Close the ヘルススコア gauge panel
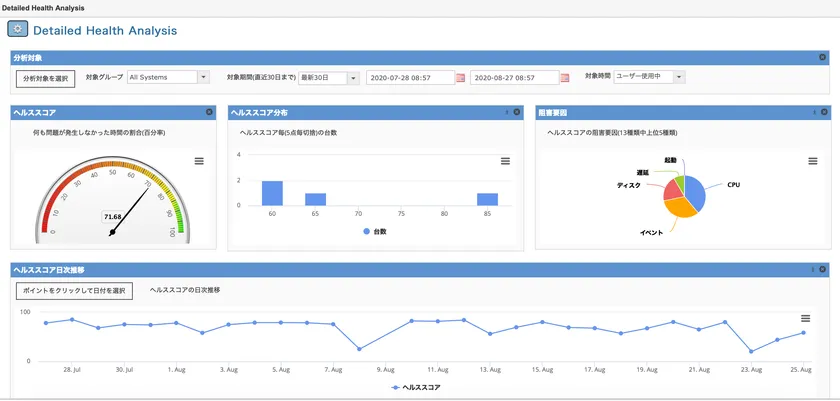 (x=209, y=112)
